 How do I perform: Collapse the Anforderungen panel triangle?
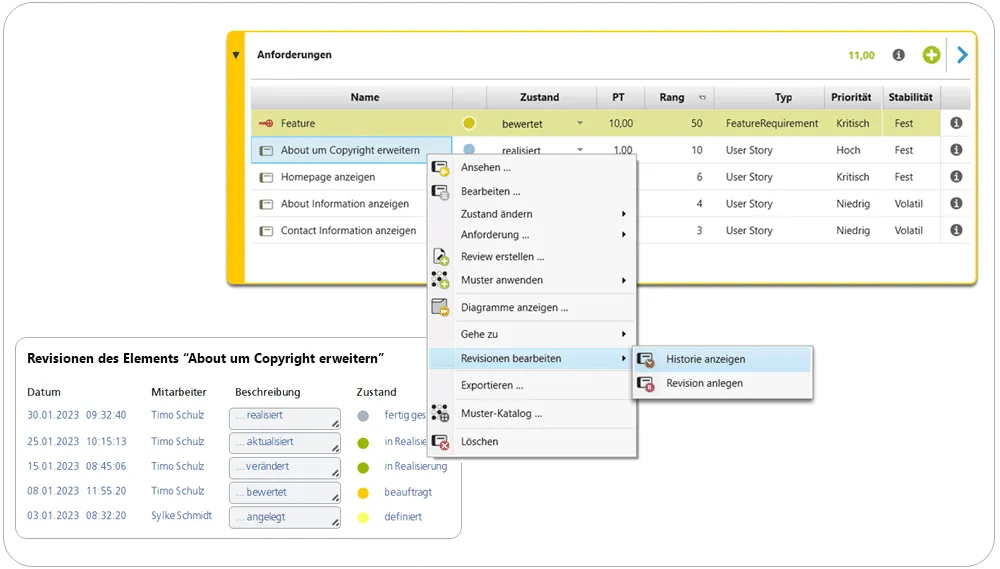coord(236,55)
